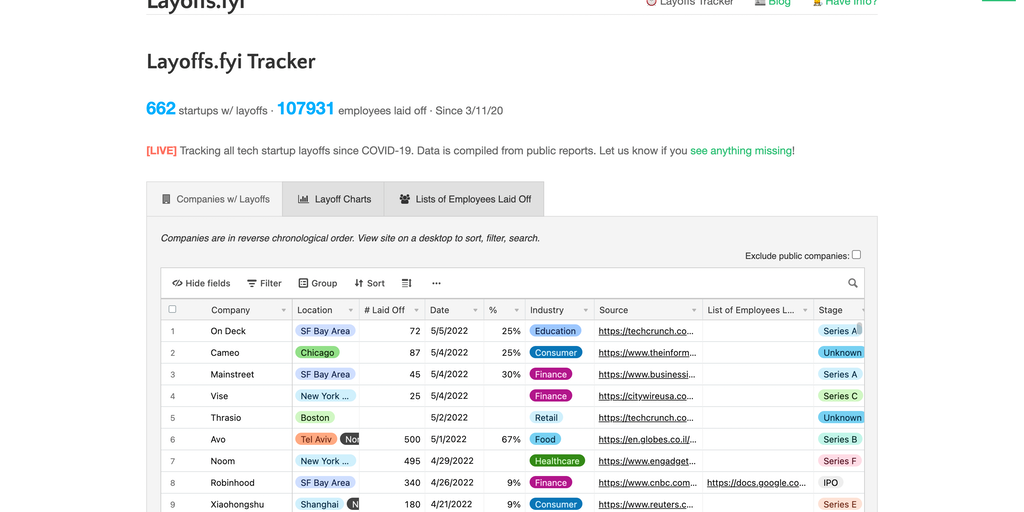Switch to the Companies w/ Layoffs tab
1024x512 pixels.
point(215,199)
